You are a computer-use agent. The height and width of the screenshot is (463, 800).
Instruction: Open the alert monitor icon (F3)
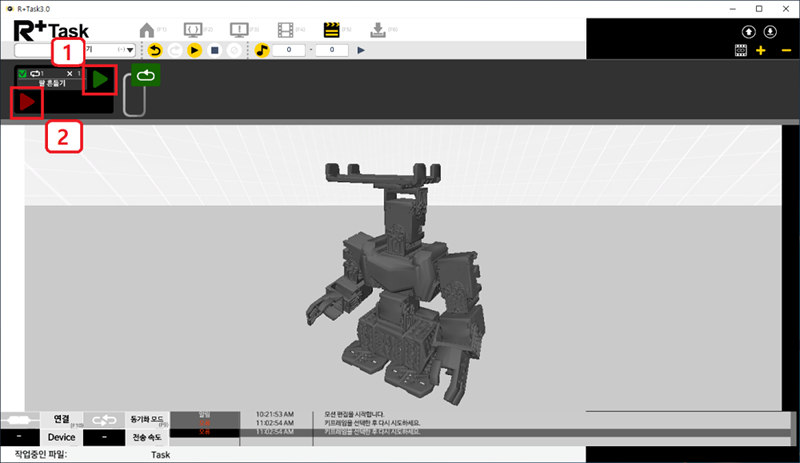(240, 29)
